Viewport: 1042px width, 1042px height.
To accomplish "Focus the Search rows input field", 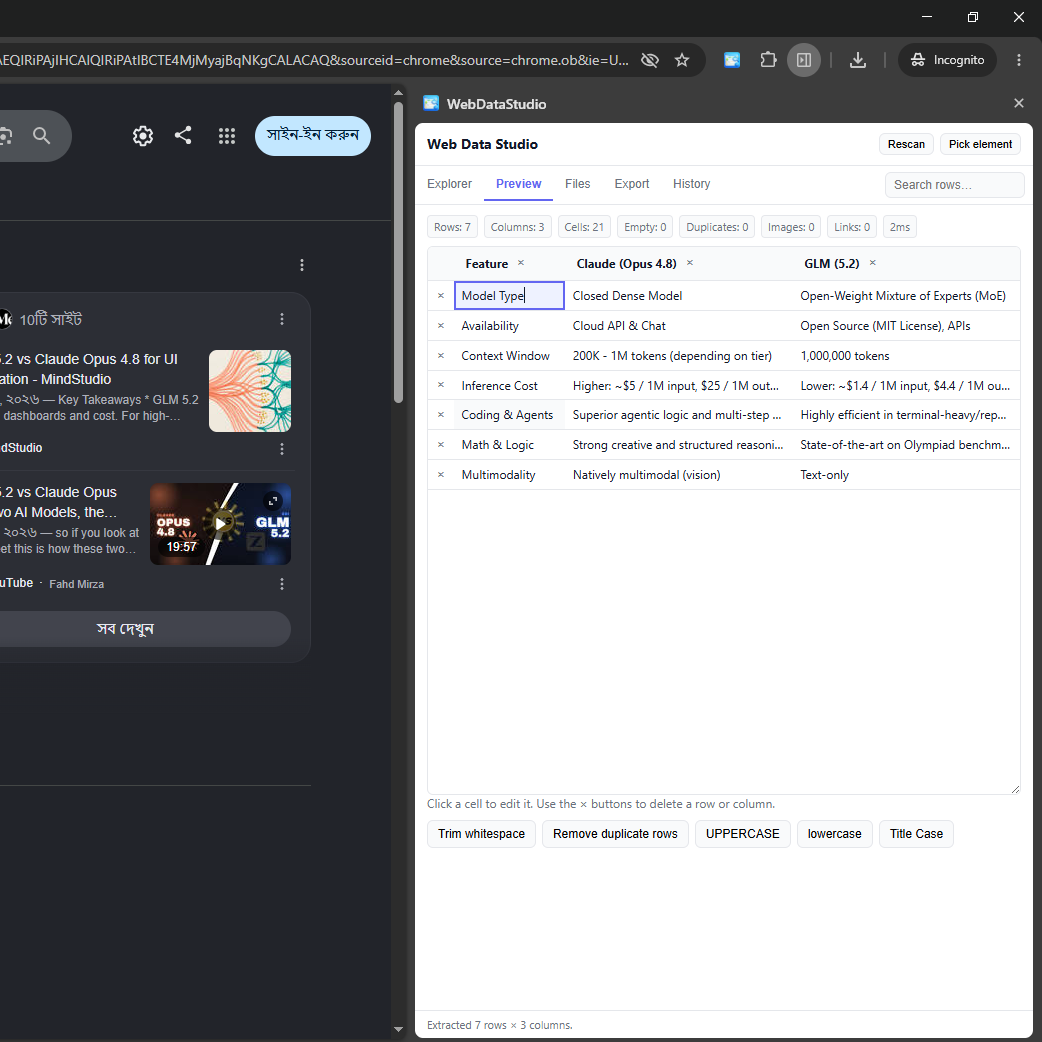I will (954, 185).
